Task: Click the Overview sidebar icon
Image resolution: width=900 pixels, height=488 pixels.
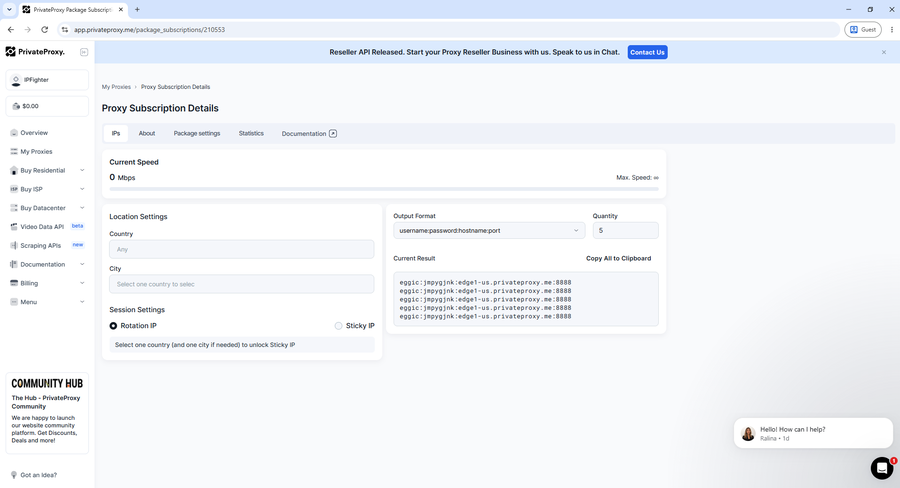Action: click(14, 133)
